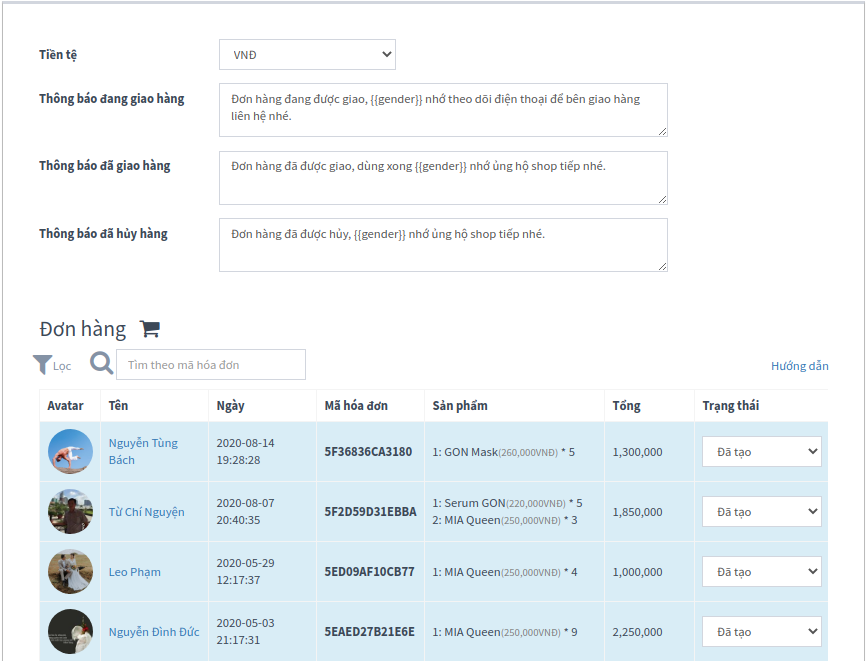Click the Thông báo đã hủy hàng textarea
Viewport: 868px width, 661px height.
pos(443,245)
